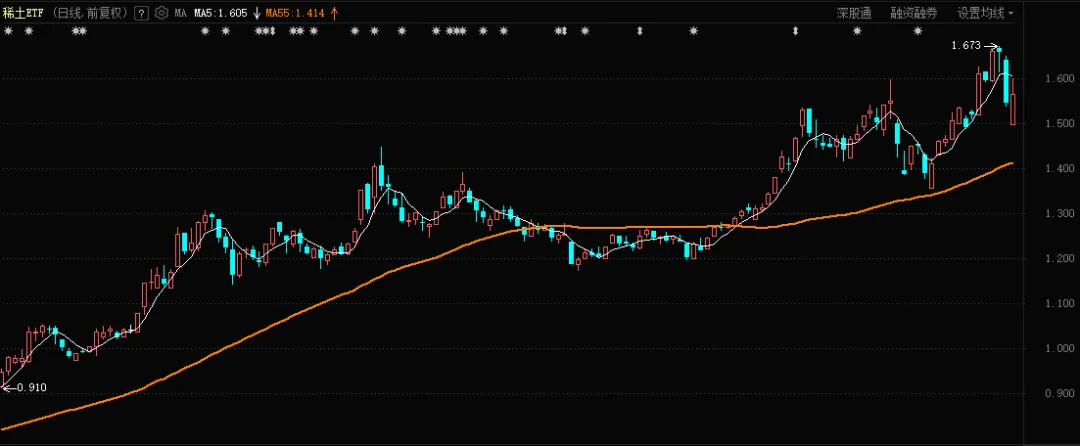Select the orange MA55:1.414 value label
The width and height of the screenshot is (1080, 446).
tap(295, 13)
